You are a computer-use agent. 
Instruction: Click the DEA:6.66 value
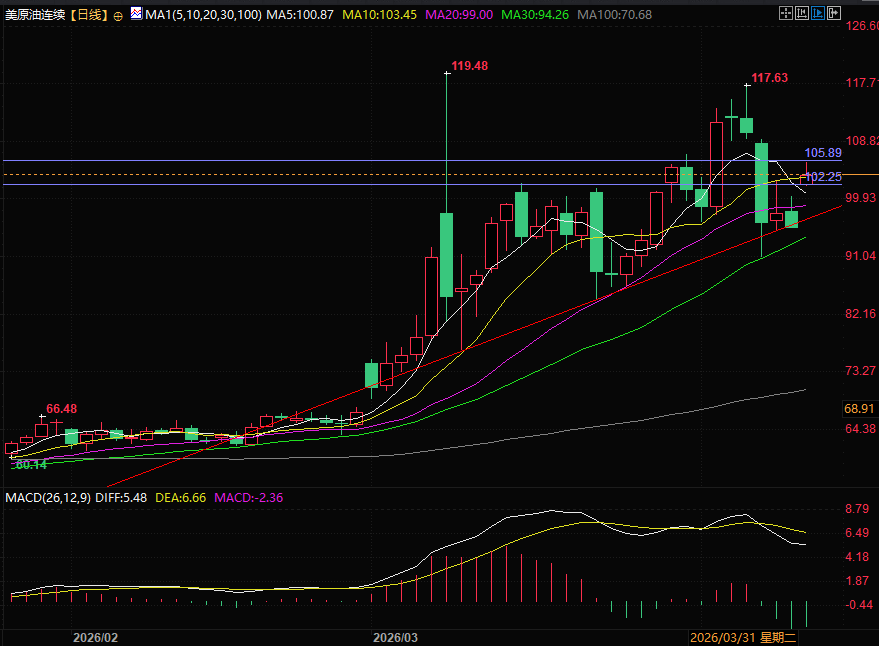point(181,498)
